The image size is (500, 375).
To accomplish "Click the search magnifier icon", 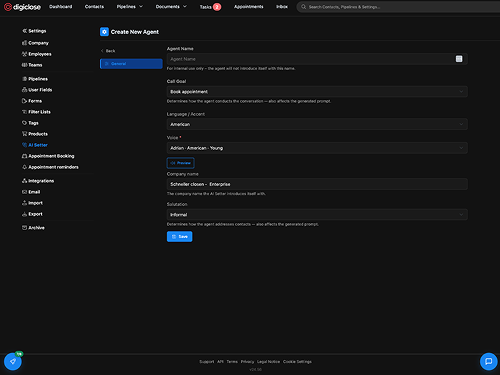I will click(303, 7).
